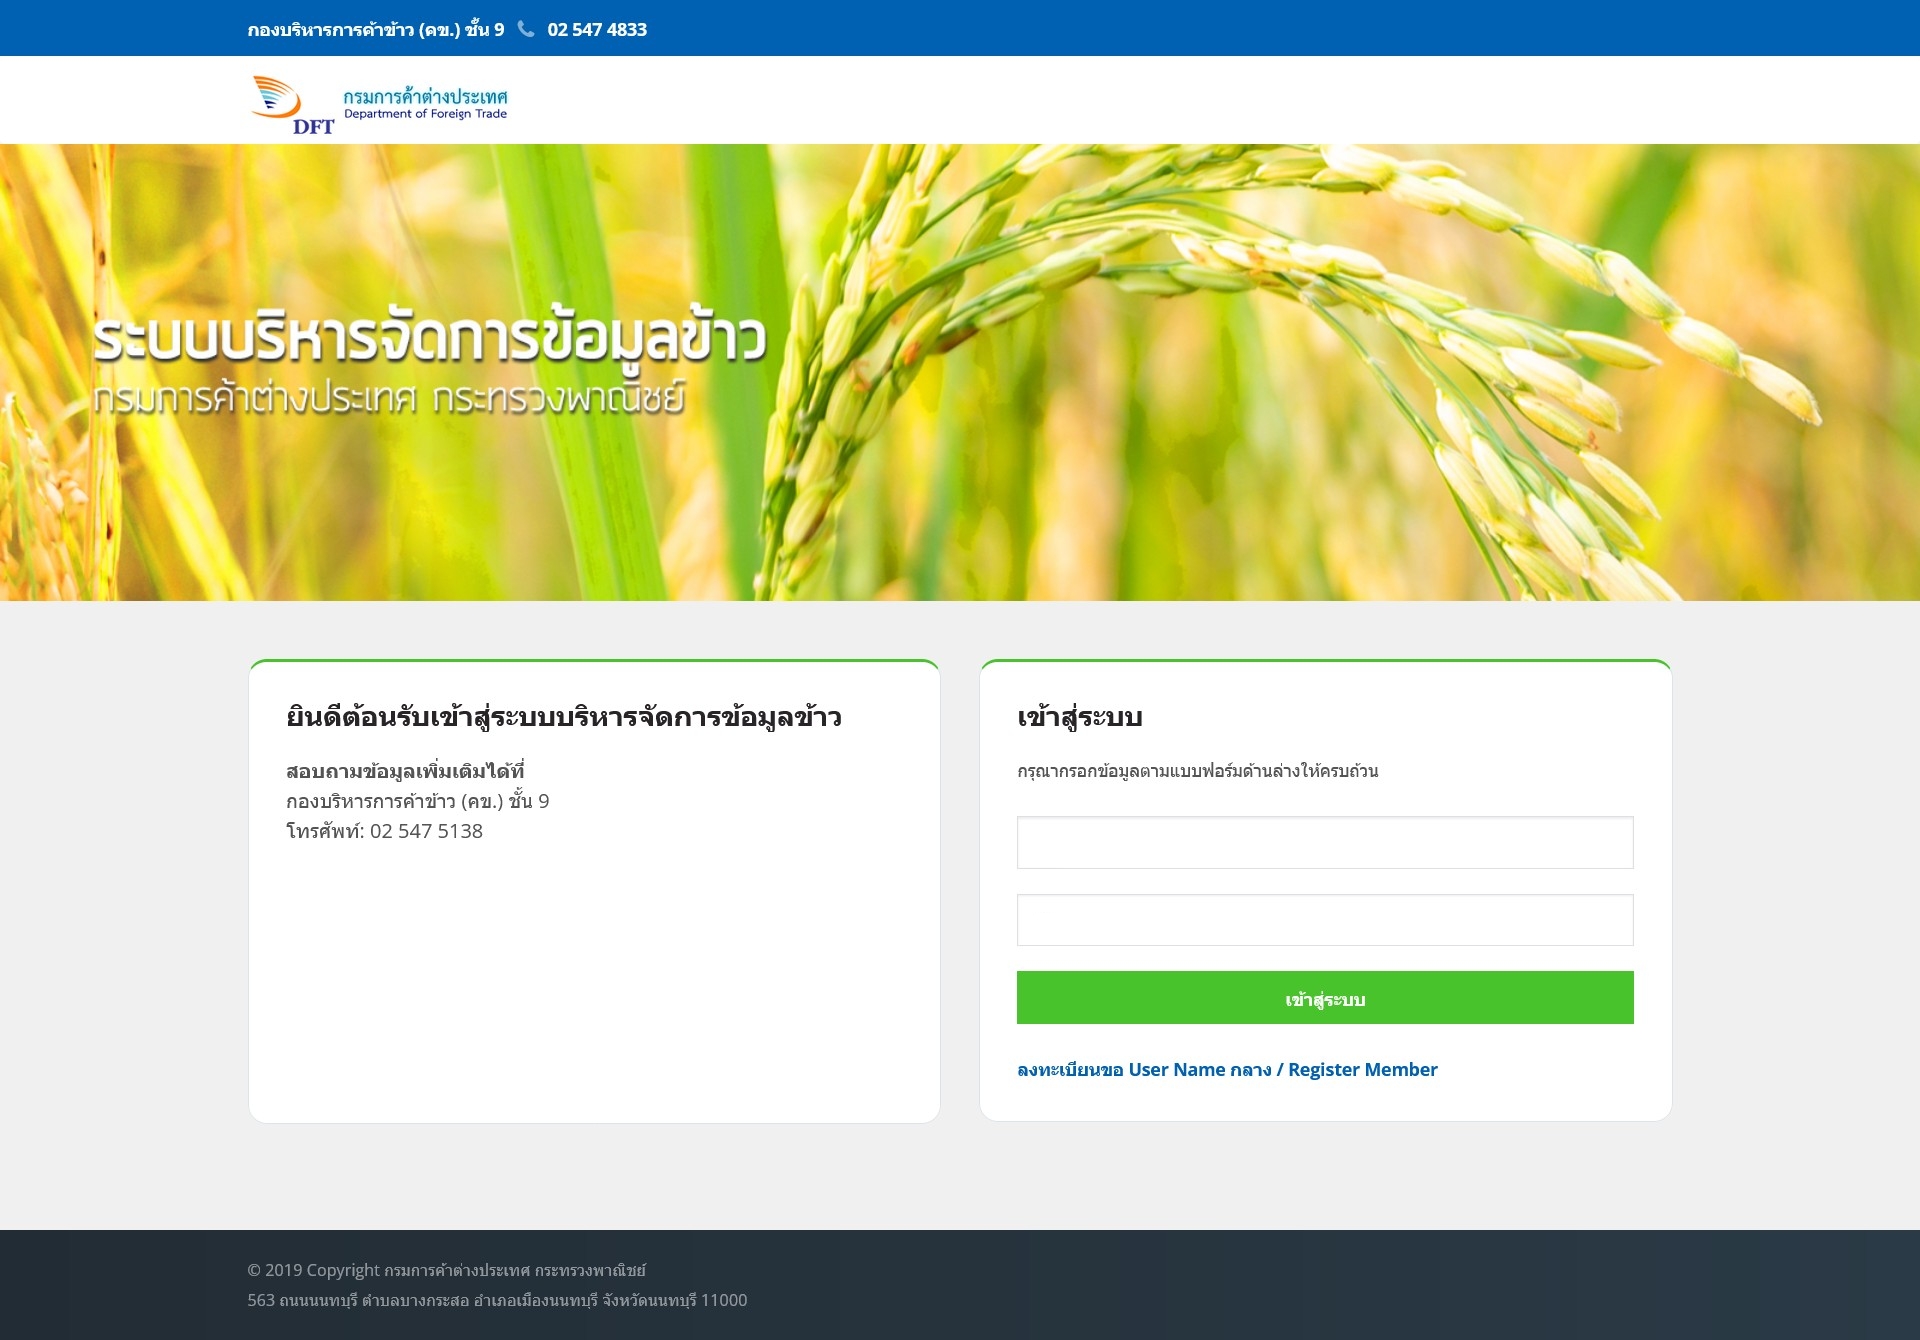Click the เข้าสู่ระบบ panel heading
Screen dimensions: 1920x1340
[1079, 717]
